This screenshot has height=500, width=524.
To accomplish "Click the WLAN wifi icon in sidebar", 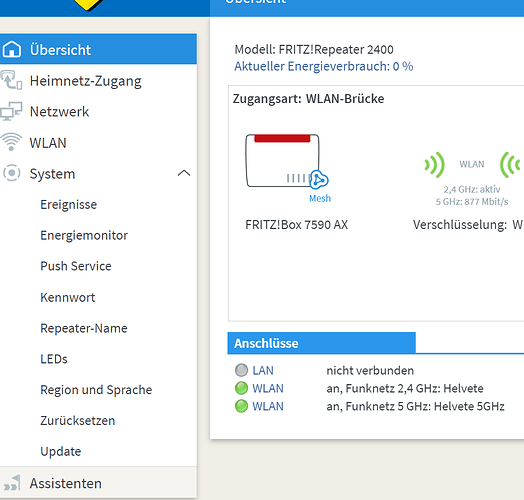I will [x=11, y=142].
